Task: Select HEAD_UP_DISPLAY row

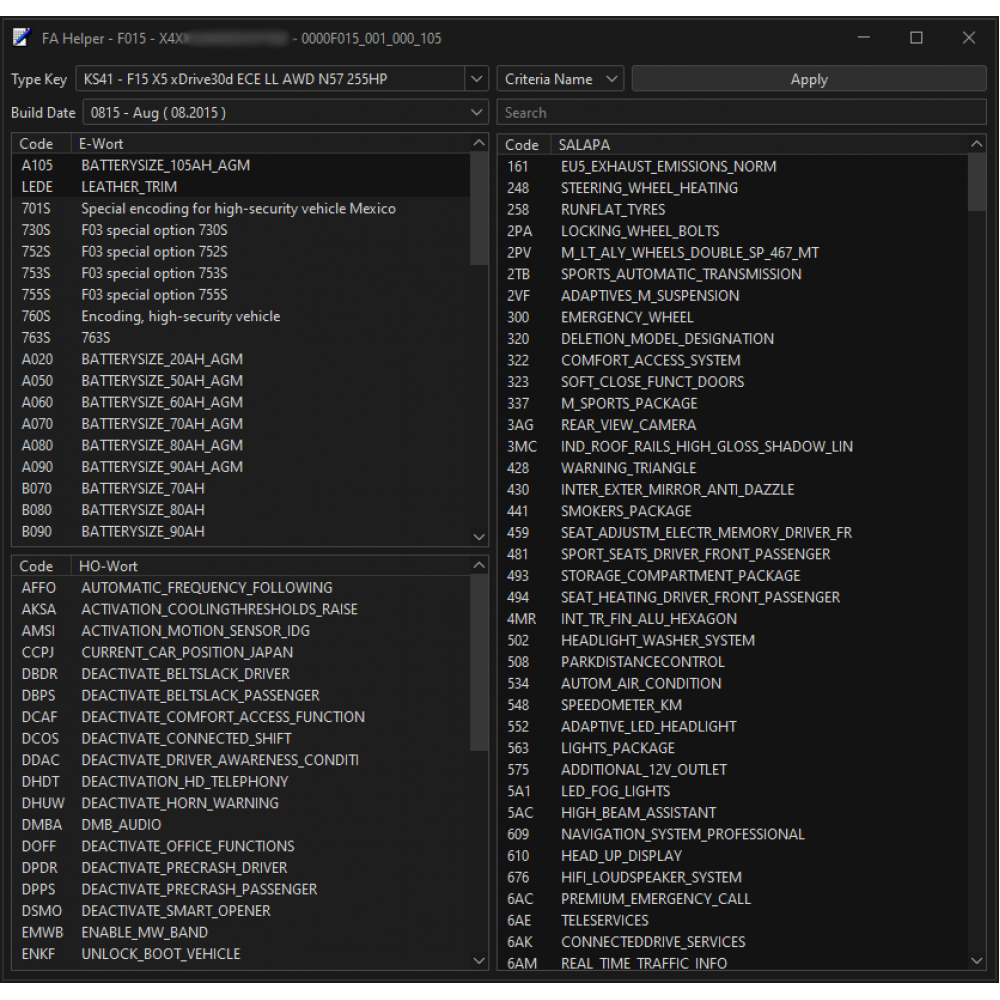Action: coord(621,856)
